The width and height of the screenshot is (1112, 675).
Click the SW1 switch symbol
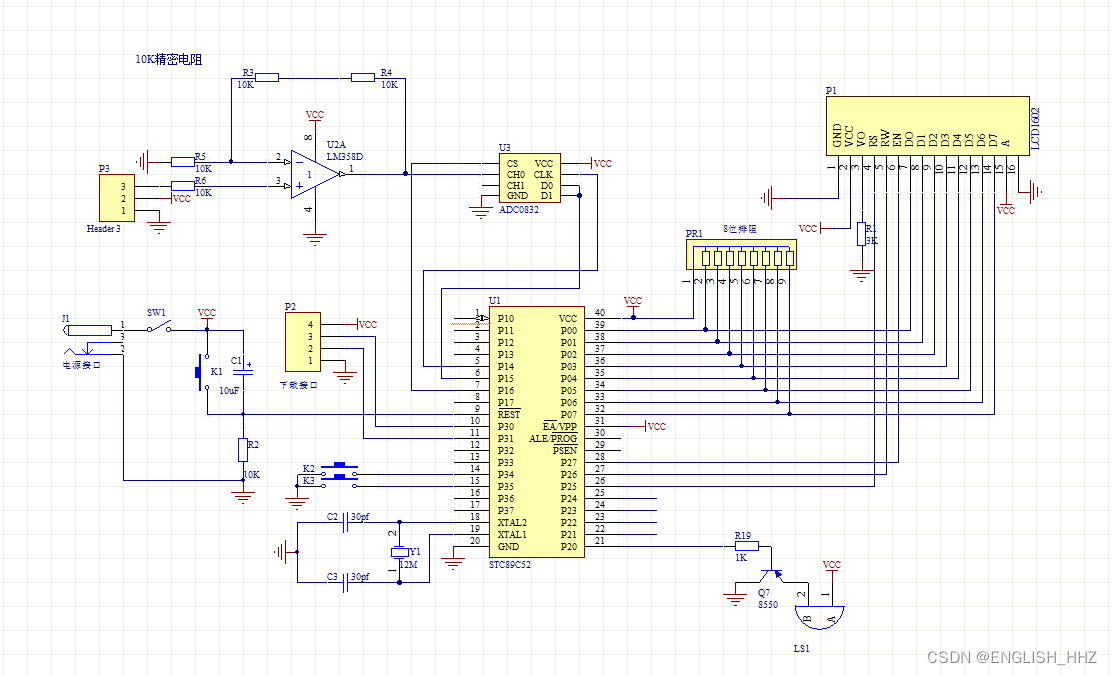pyautogui.click(x=158, y=328)
